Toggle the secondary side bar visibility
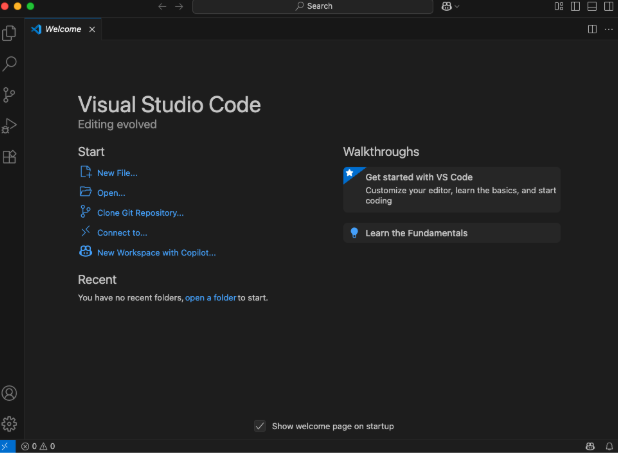 (608, 6)
